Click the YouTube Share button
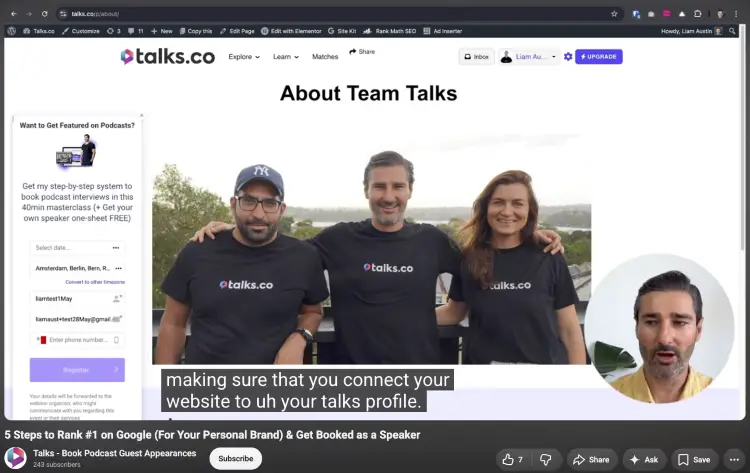750x473 pixels. (592, 460)
